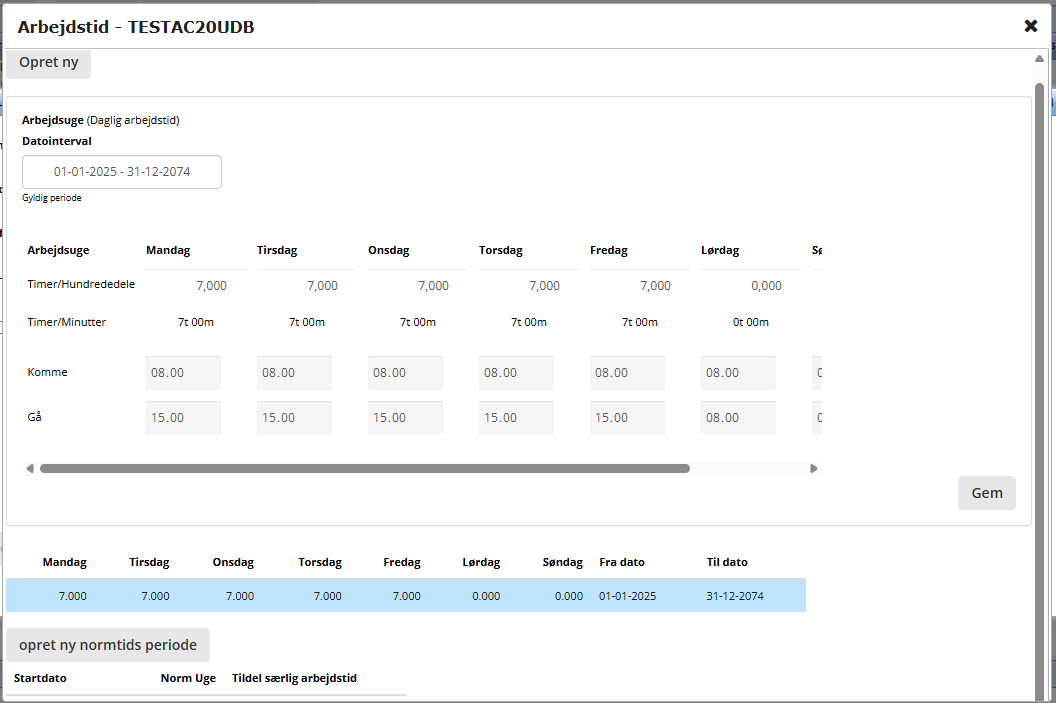Click the Mandag Timer/Hundrededele value field
Screen dimensions: 1056x703
(x=185, y=286)
